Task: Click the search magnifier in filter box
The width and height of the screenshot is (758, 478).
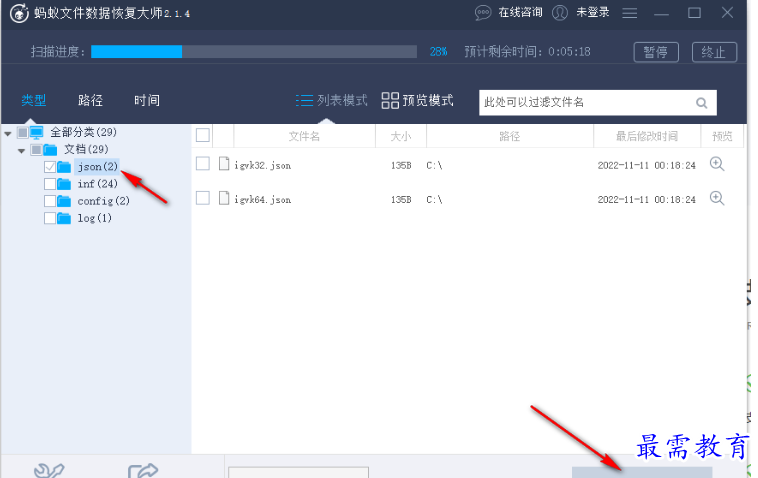Action: click(x=701, y=102)
